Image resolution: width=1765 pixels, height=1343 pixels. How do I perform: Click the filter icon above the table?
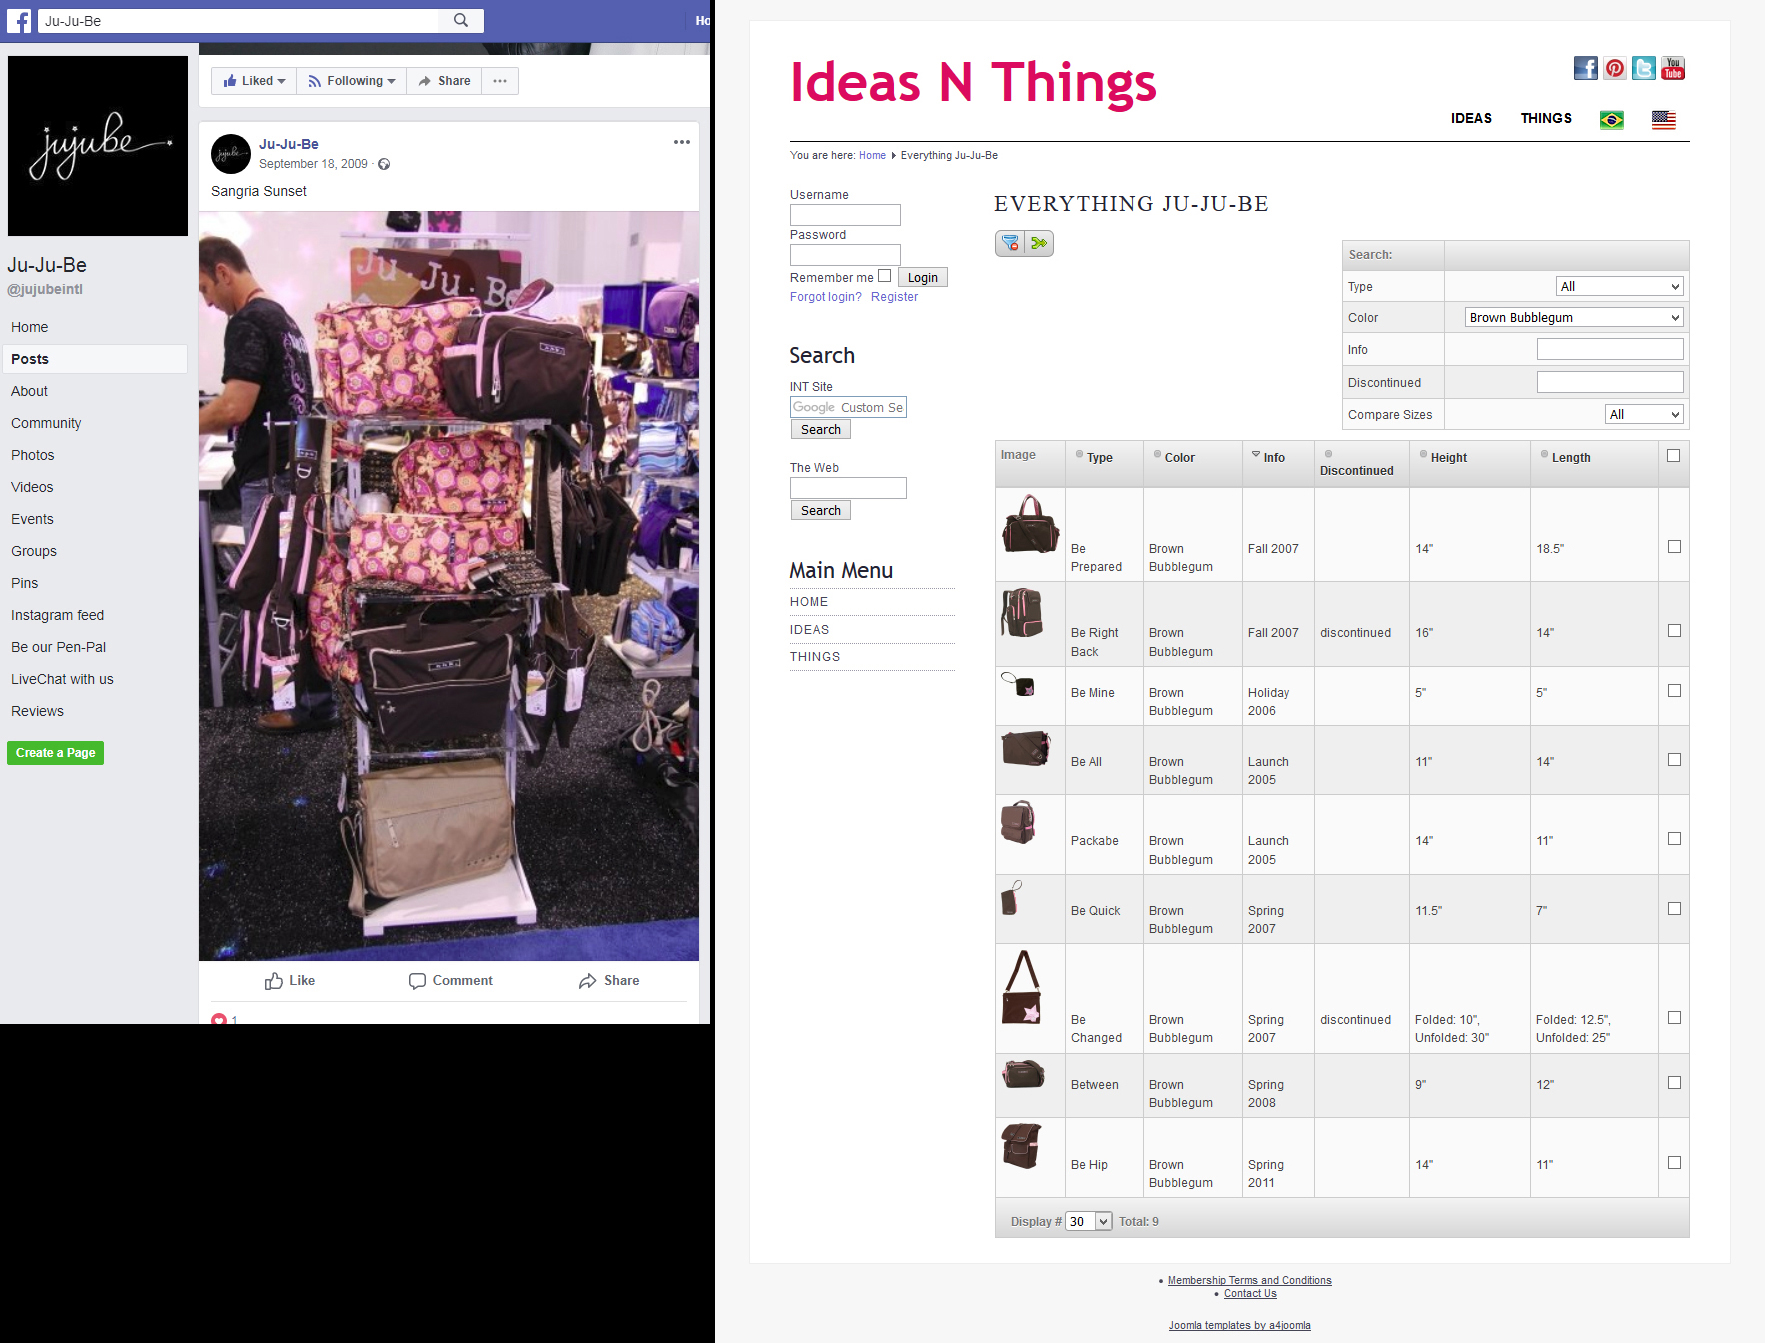click(x=1010, y=243)
